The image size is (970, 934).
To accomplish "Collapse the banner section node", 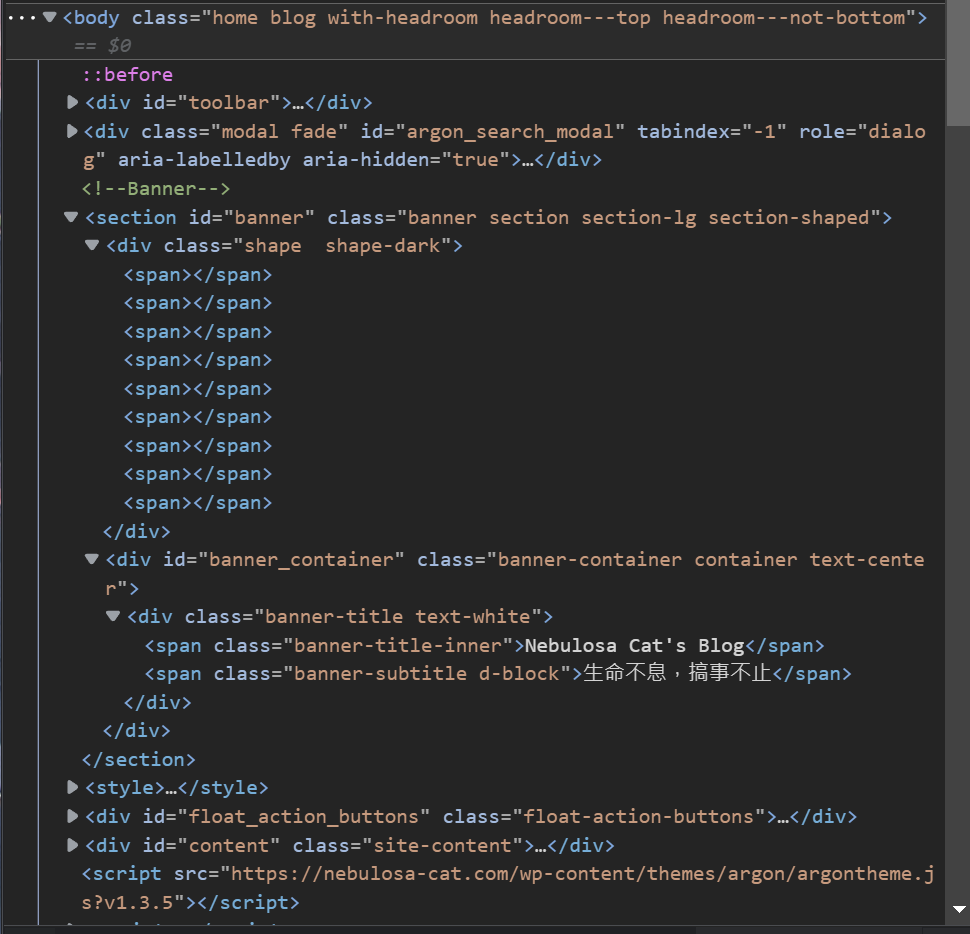I will tap(70, 216).
